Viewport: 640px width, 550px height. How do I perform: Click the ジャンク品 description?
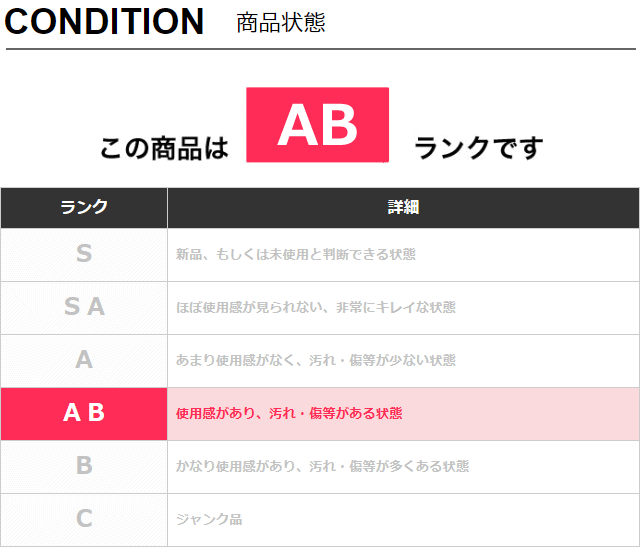click(208, 519)
